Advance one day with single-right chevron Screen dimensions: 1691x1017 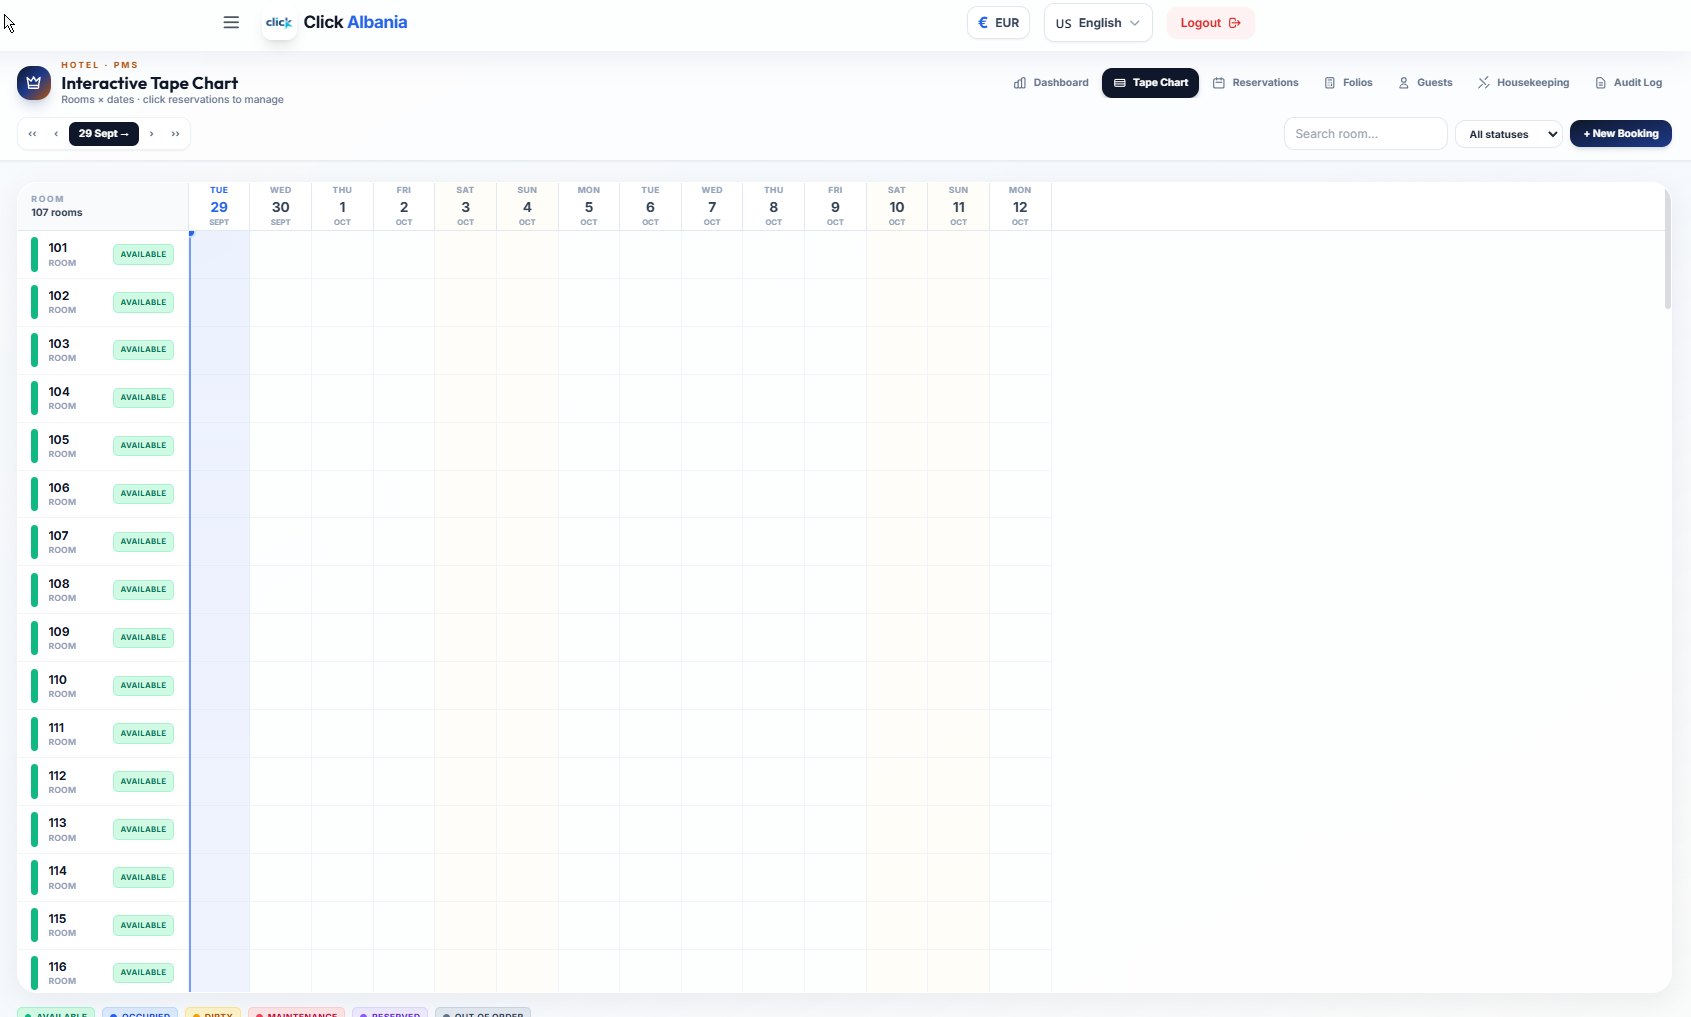coord(151,134)
